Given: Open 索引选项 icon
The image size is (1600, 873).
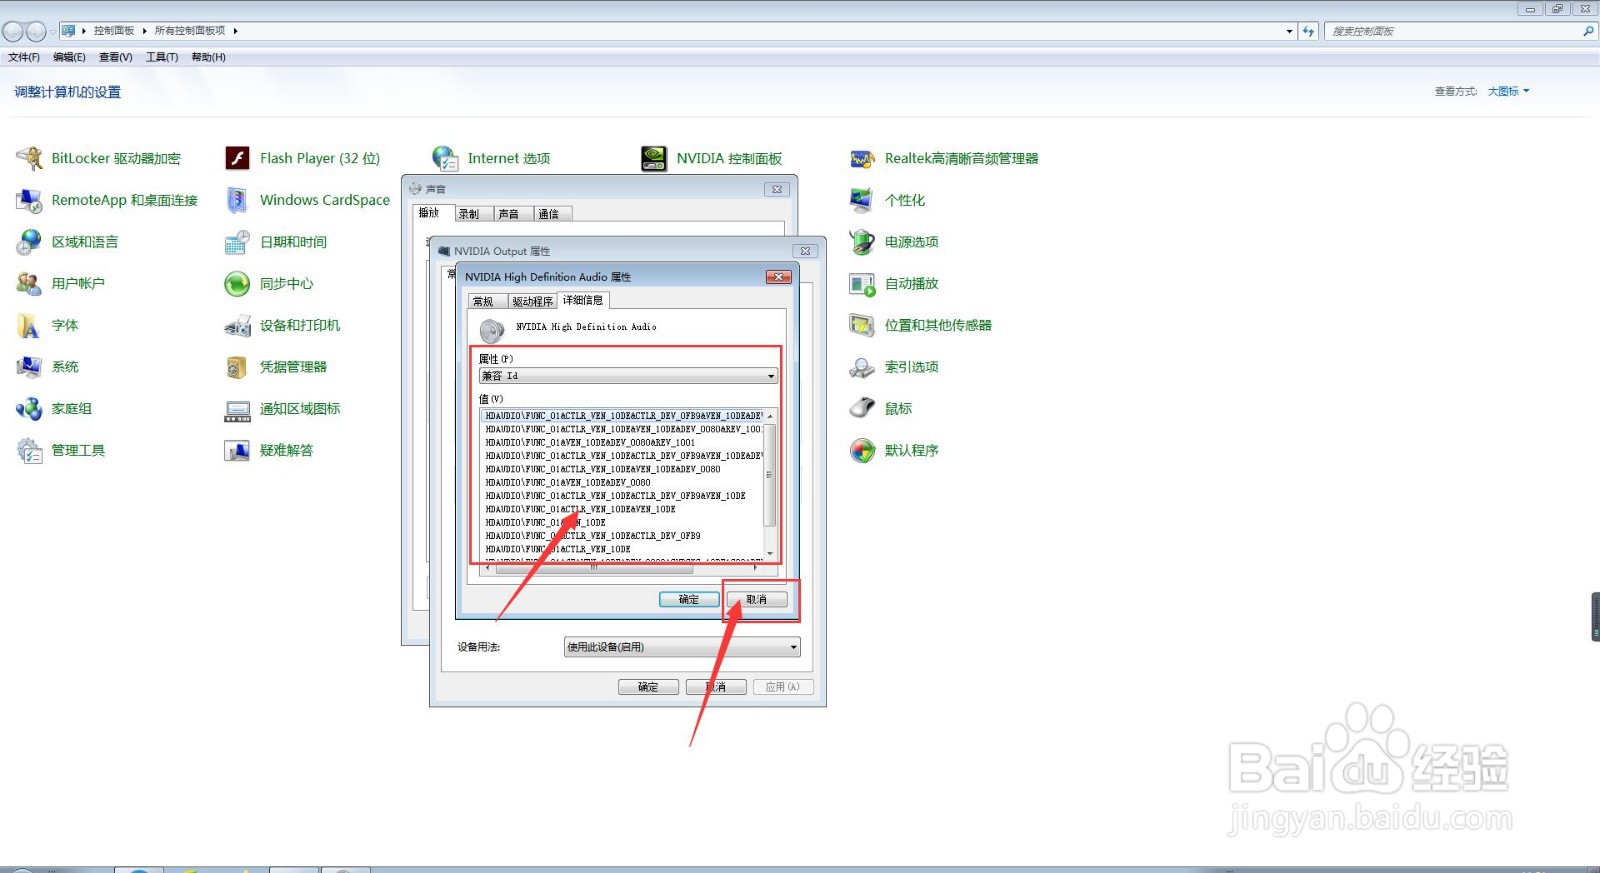Looking at the screenshot, I should point(863,367).
